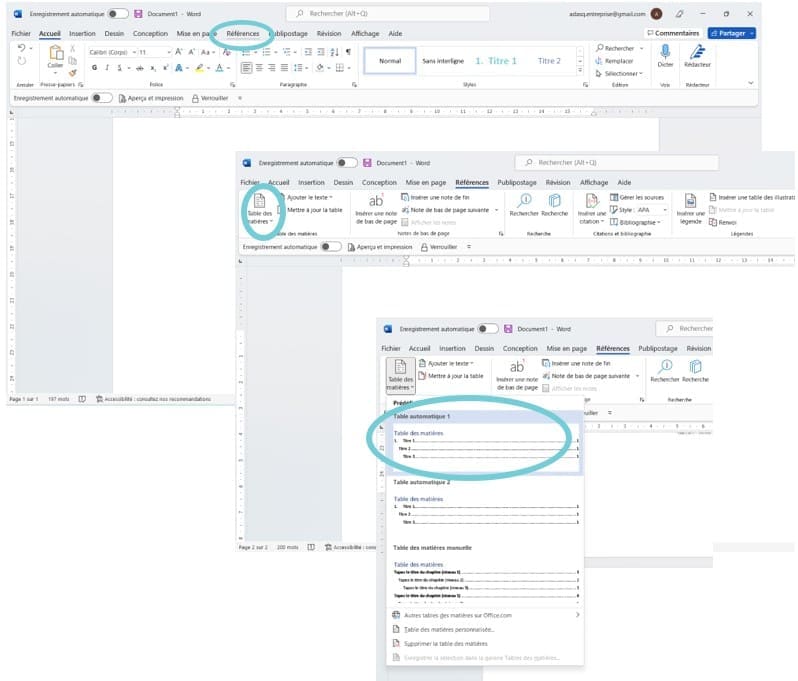
Task: Toggle italic I button in top window
Action: click(x=107, y=68)
